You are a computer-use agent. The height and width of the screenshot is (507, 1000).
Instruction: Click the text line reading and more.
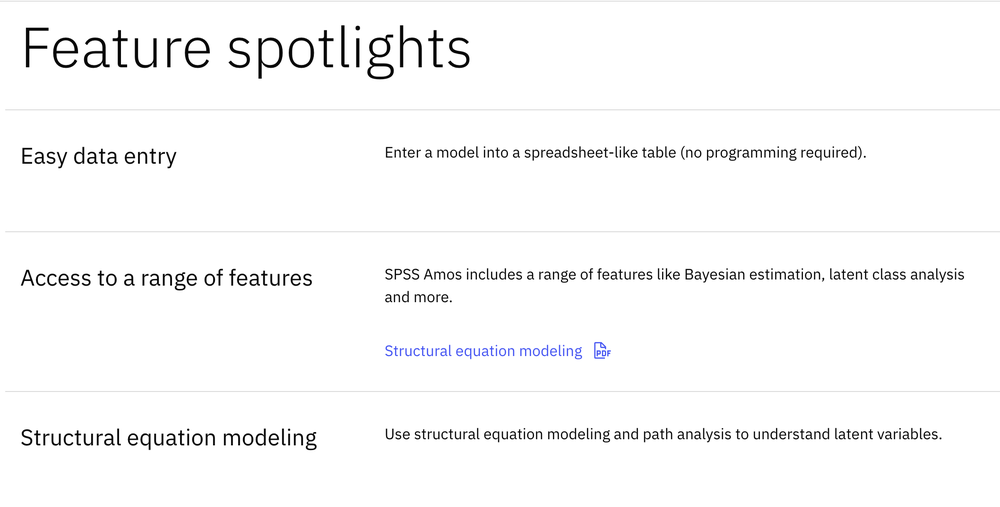pos(418,297)
